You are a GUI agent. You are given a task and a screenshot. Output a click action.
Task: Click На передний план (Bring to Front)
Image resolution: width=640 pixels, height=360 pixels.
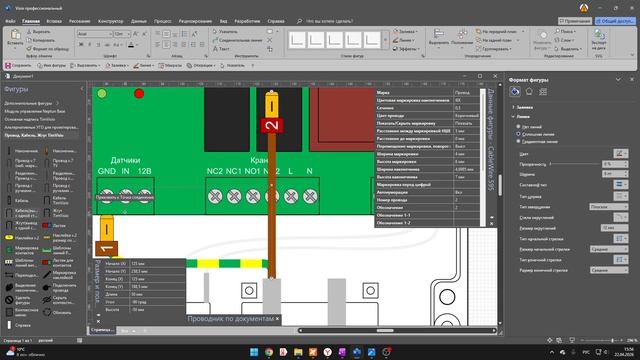(x=496, y=31)
